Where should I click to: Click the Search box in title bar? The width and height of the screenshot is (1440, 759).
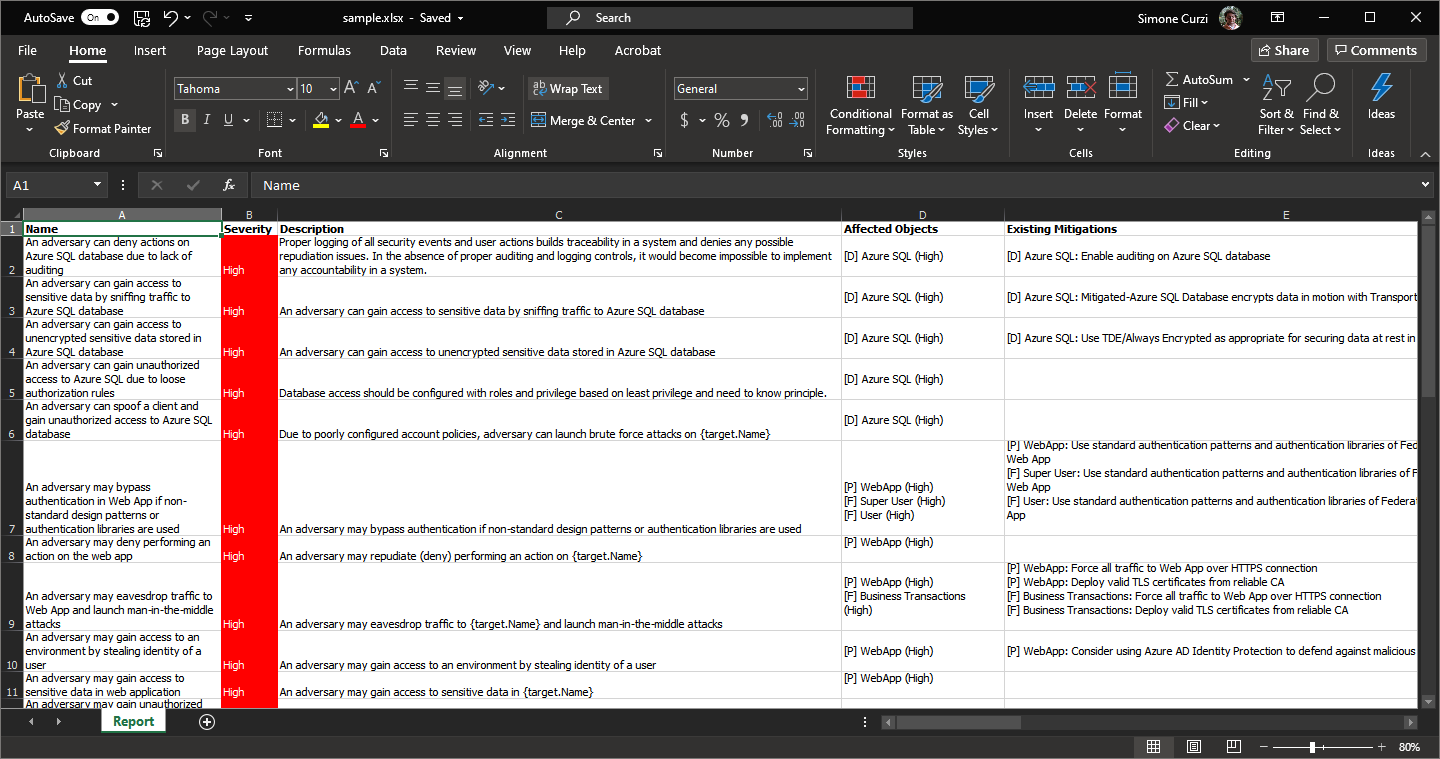point(730,18)
